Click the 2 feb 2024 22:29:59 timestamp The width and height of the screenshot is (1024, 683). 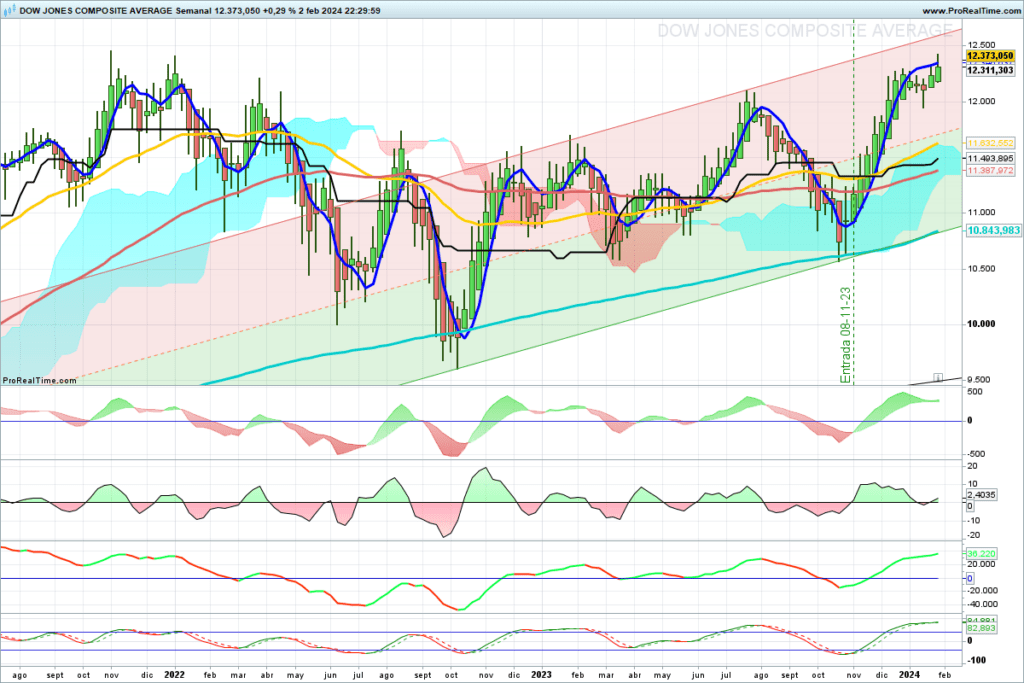pyautogui.click(x=342, y=11)
